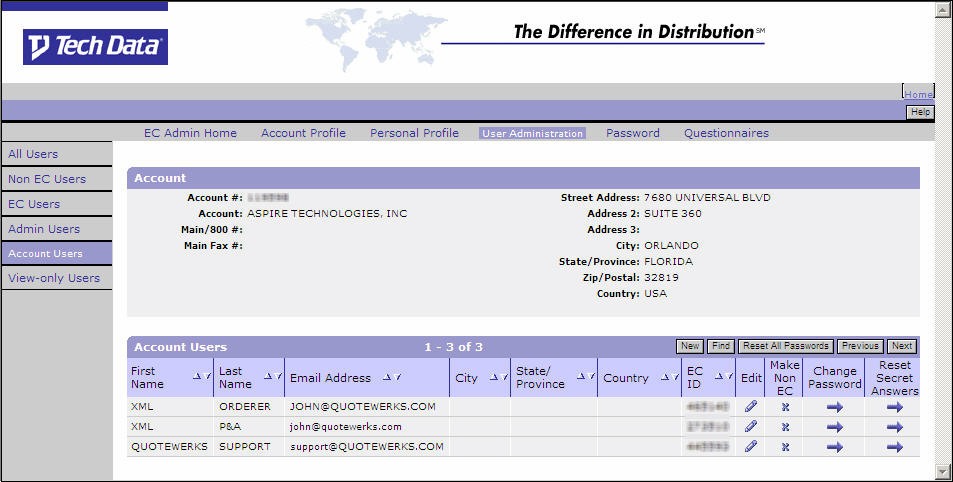
Task: Open the EC Admin Home tab
Action: click(190, 133)
